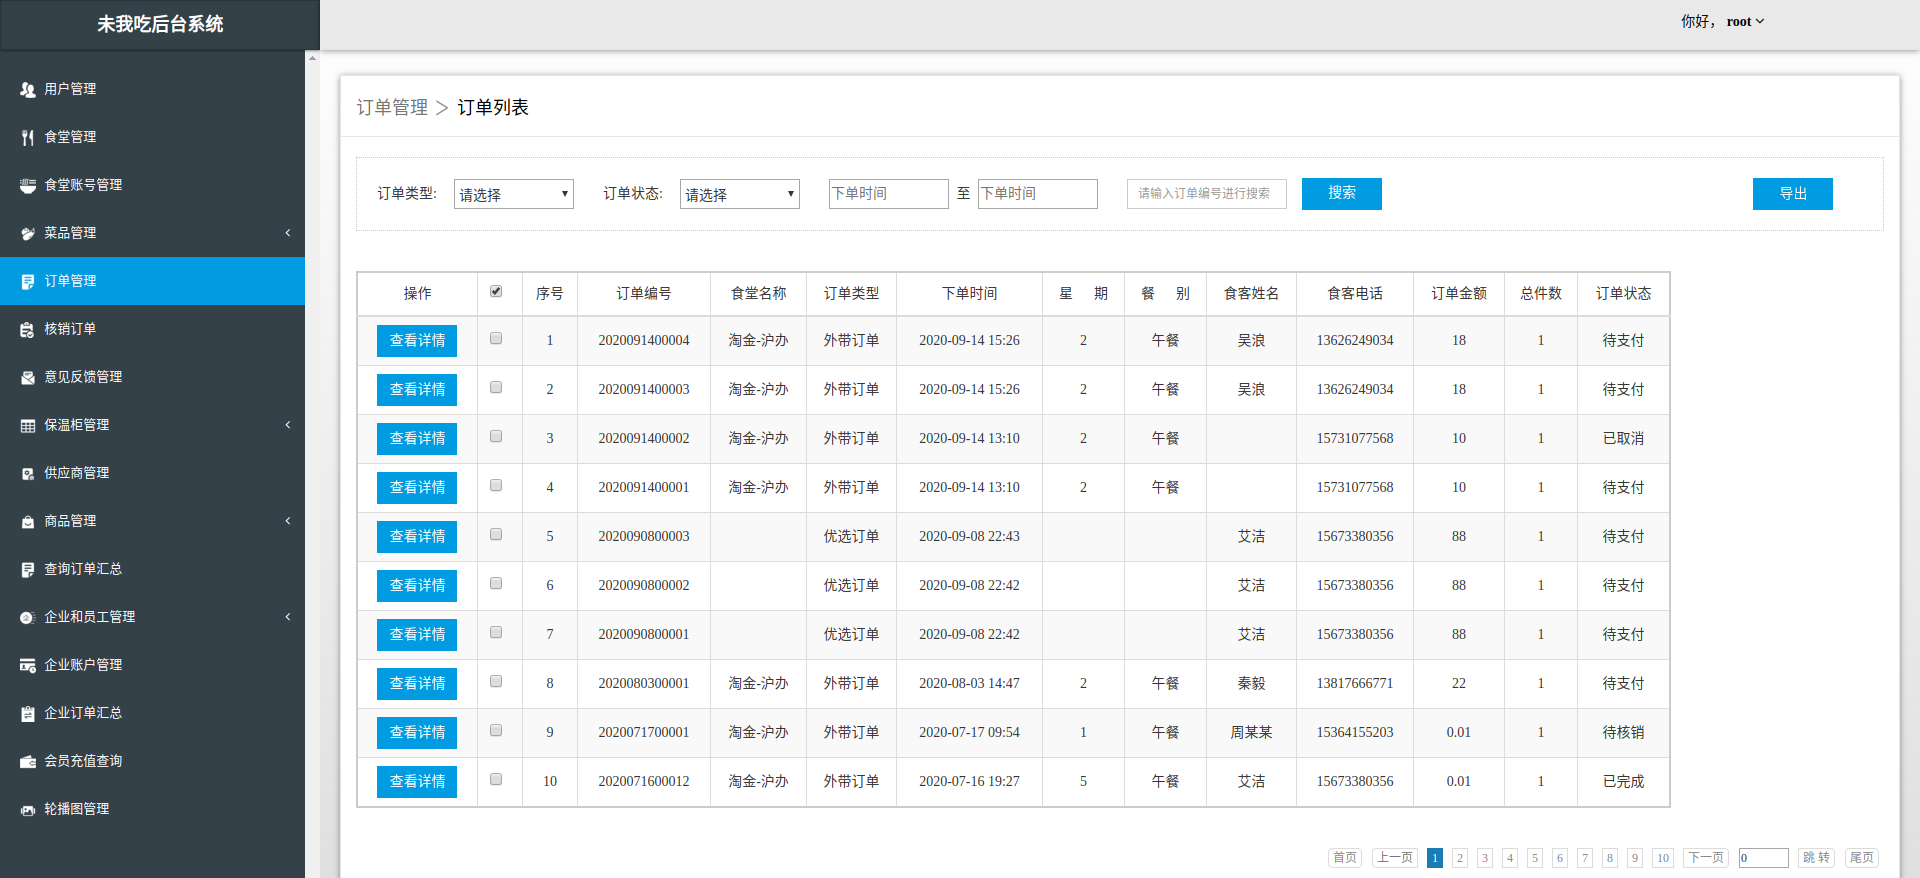Viewport: 1920px width, 878px height.
Task: Click the 食堂账号管理 sidebar icon
Action: click(x=28, y=185)
